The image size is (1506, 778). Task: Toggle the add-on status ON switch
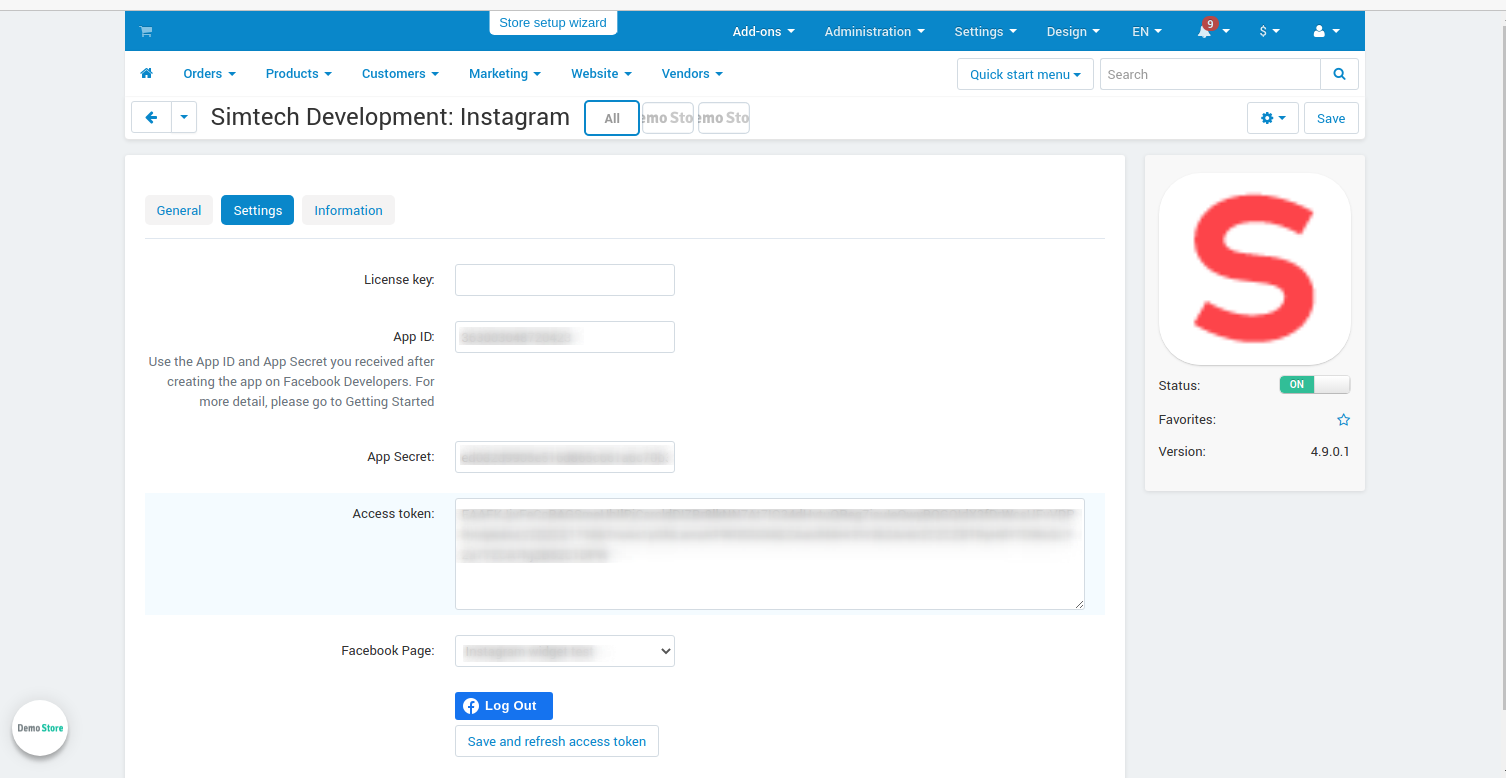(1314, 385)
